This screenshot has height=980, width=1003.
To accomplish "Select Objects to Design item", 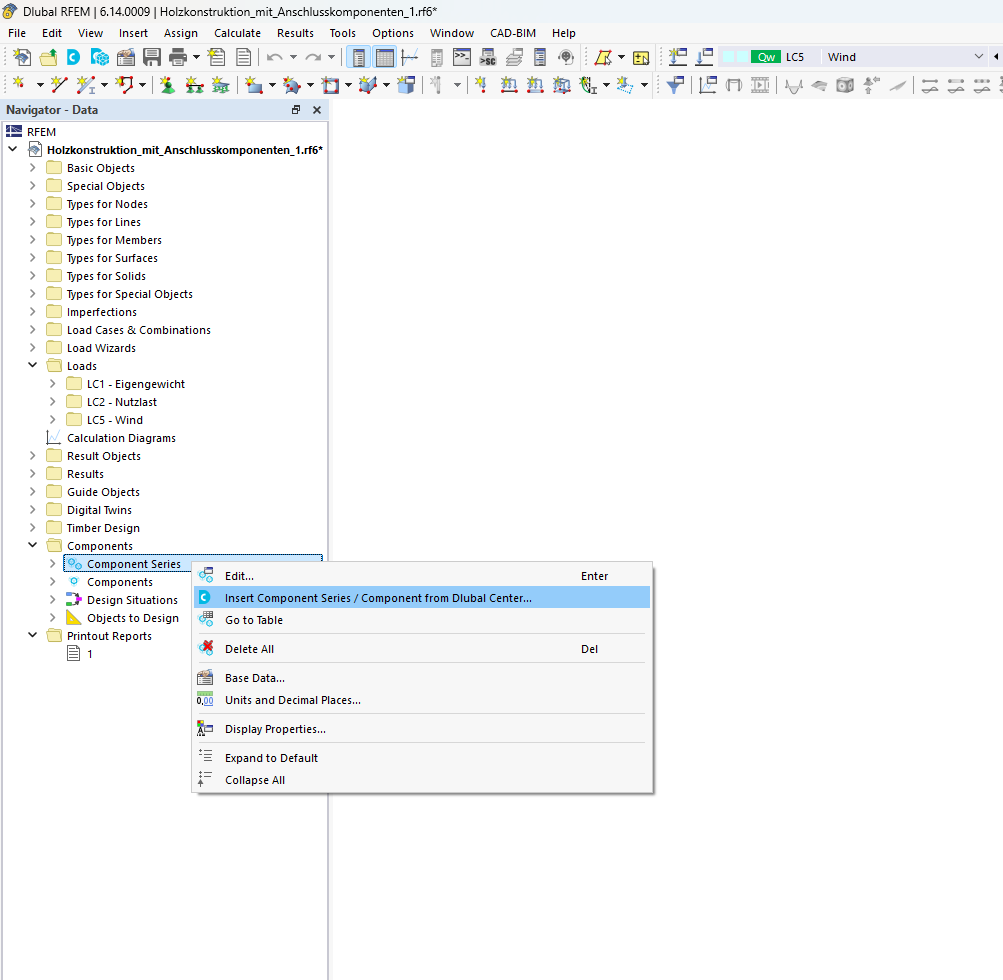I will tap(132, 618).
